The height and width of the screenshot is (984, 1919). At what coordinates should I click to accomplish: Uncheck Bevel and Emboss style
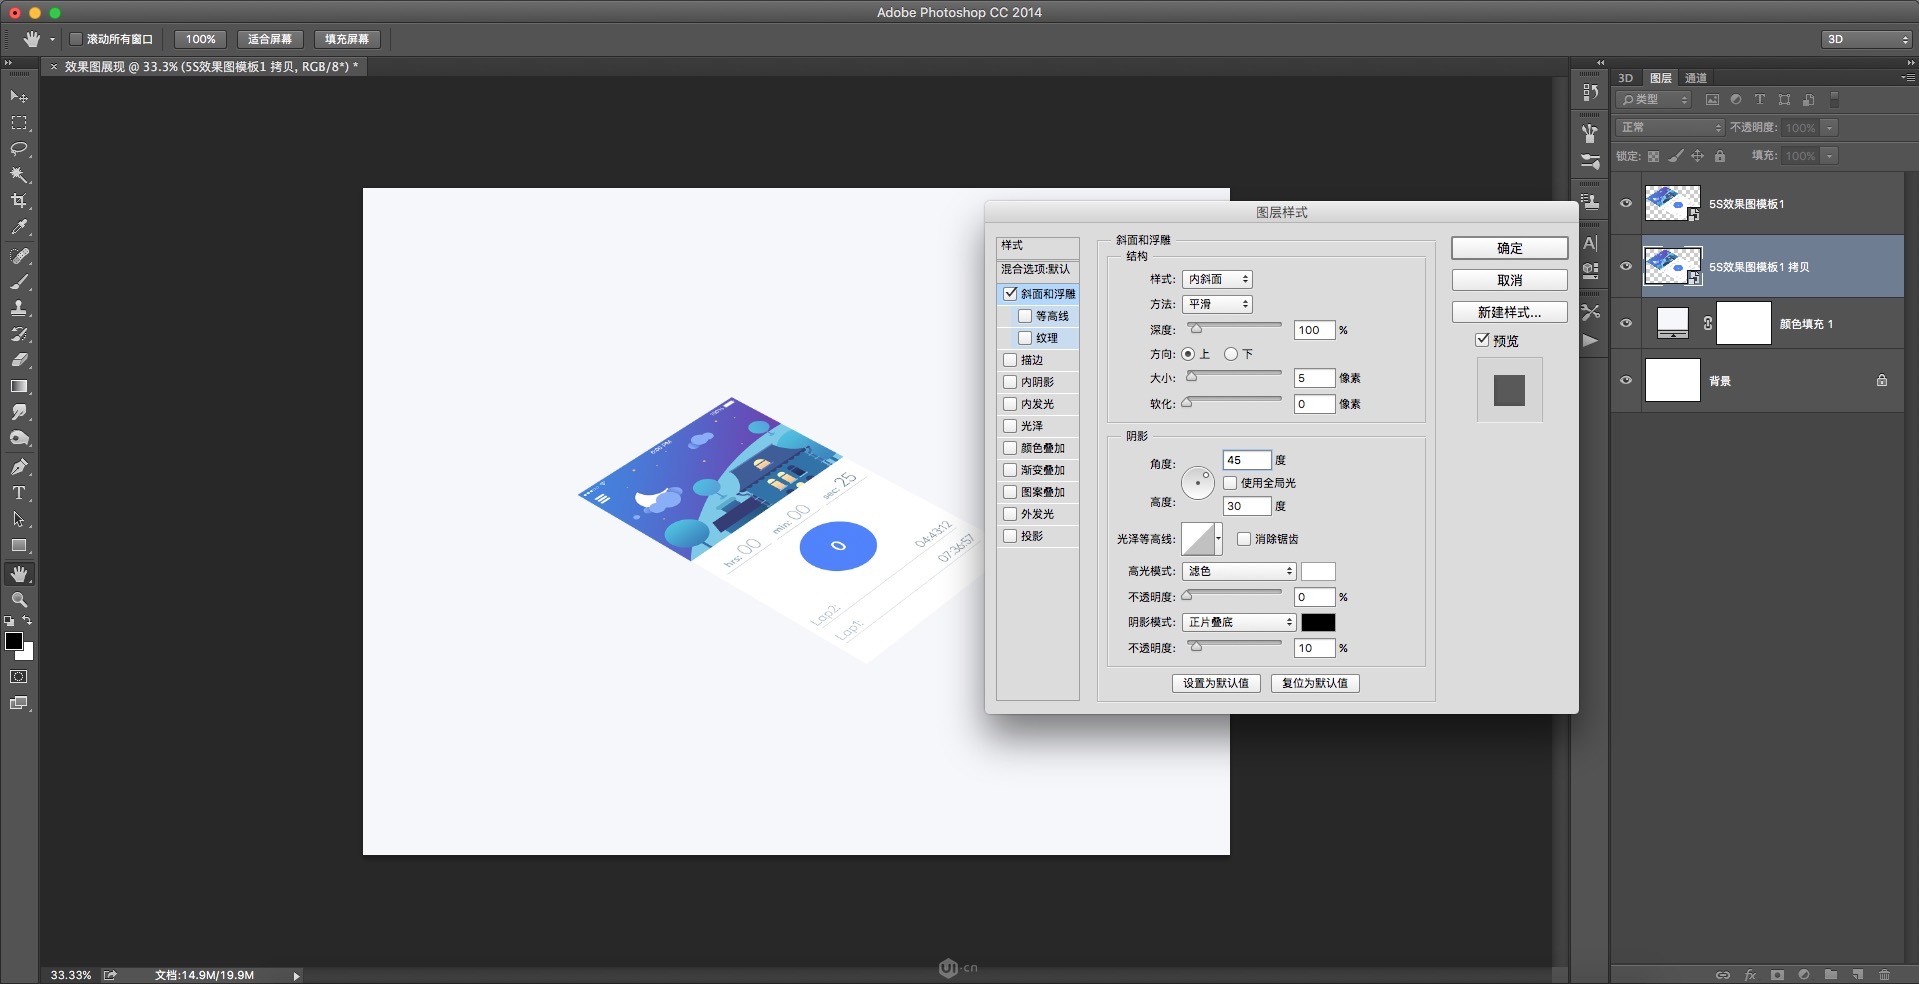pos(1010,294)
